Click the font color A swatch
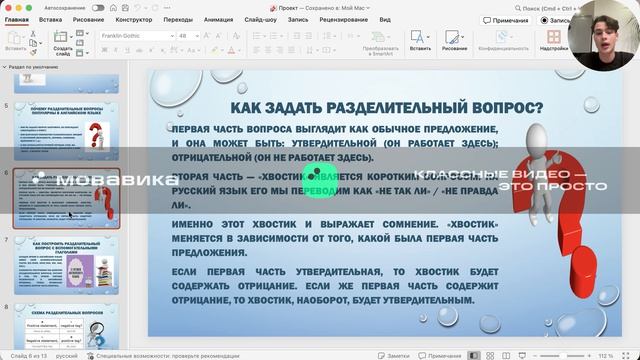The width and height of the screenshot is (640, 360). click(x=232, y=50)
